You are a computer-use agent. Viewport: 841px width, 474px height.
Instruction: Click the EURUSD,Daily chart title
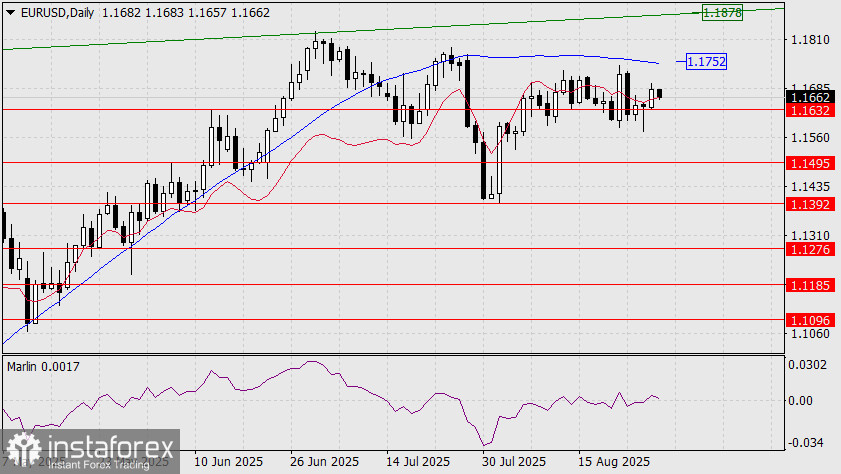[57, 12]
